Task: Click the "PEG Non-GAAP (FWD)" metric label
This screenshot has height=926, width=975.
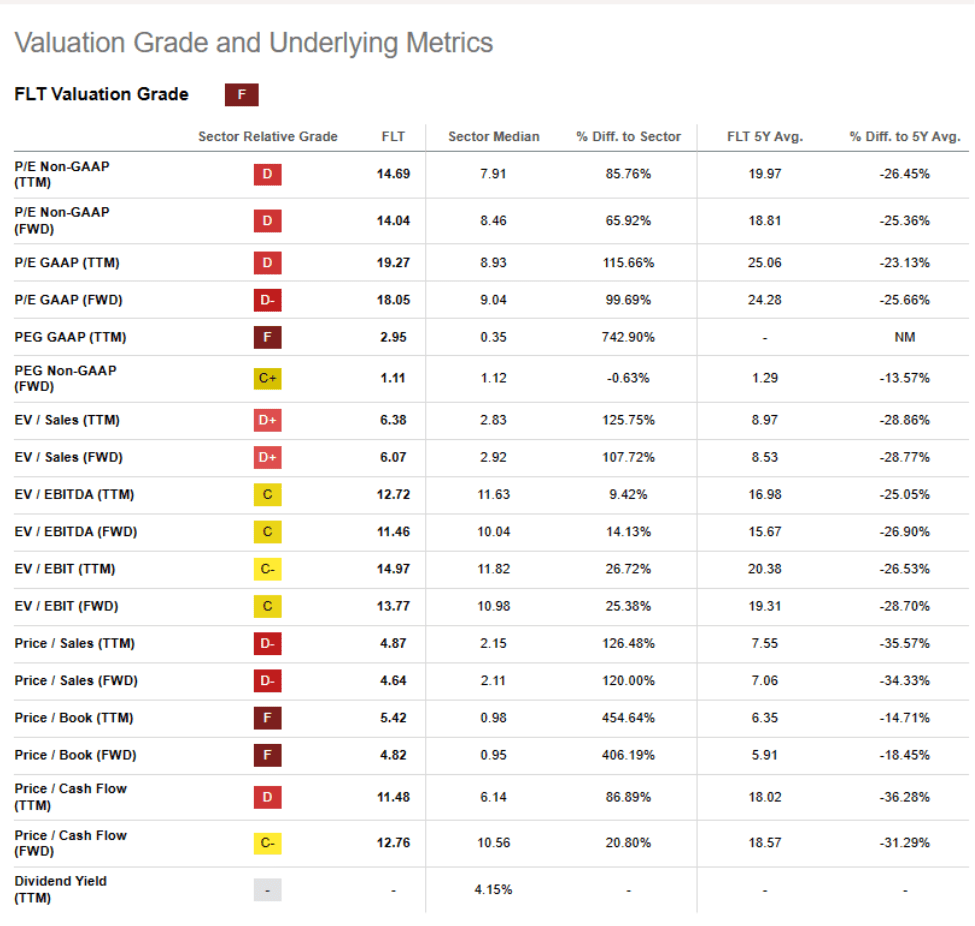Action: tap(65, 378)
